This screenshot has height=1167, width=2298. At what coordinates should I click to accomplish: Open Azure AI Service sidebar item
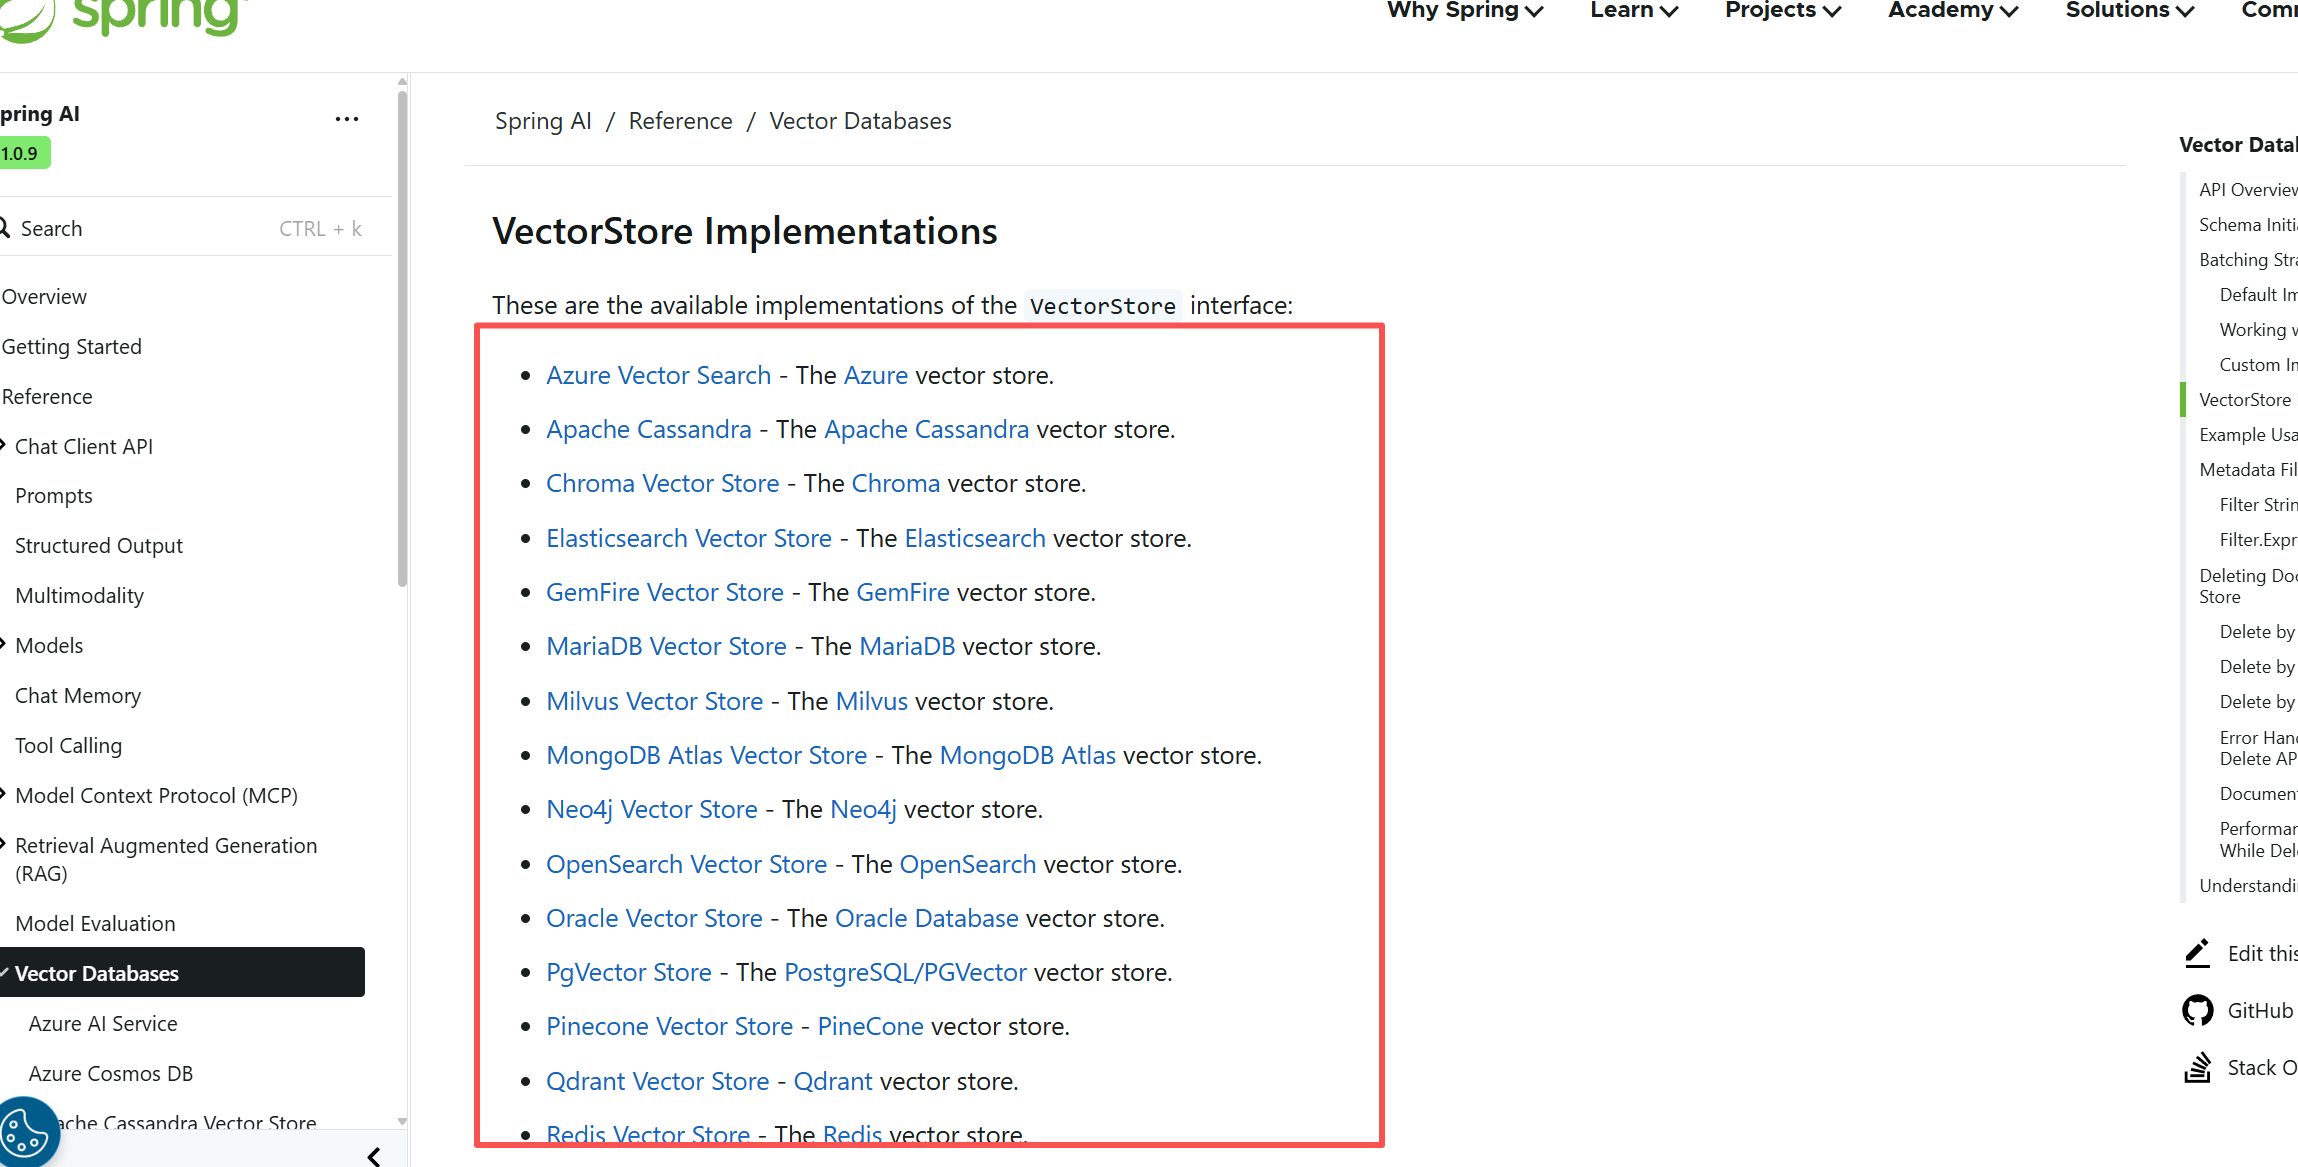click(103, 1024)
